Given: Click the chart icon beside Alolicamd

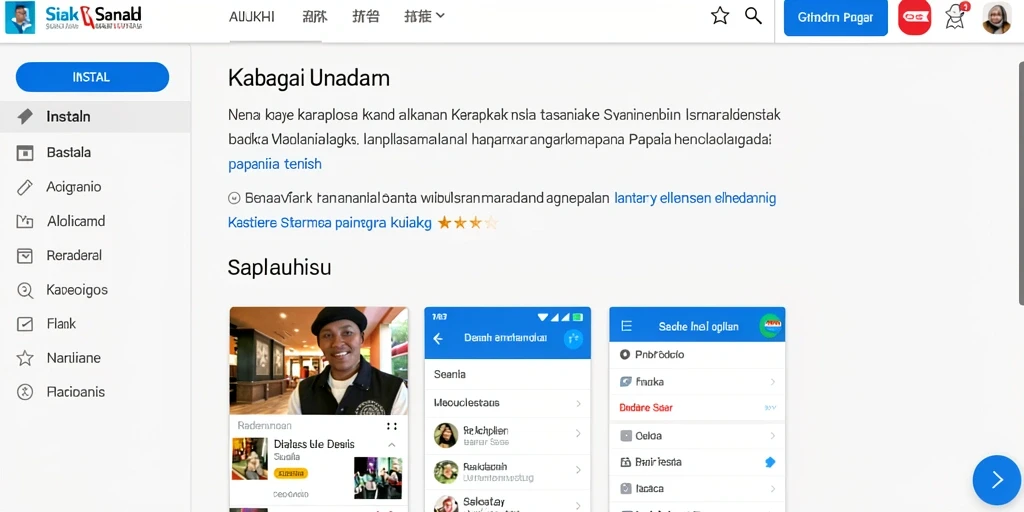Looking at the screenshot, I should (25, 222).
